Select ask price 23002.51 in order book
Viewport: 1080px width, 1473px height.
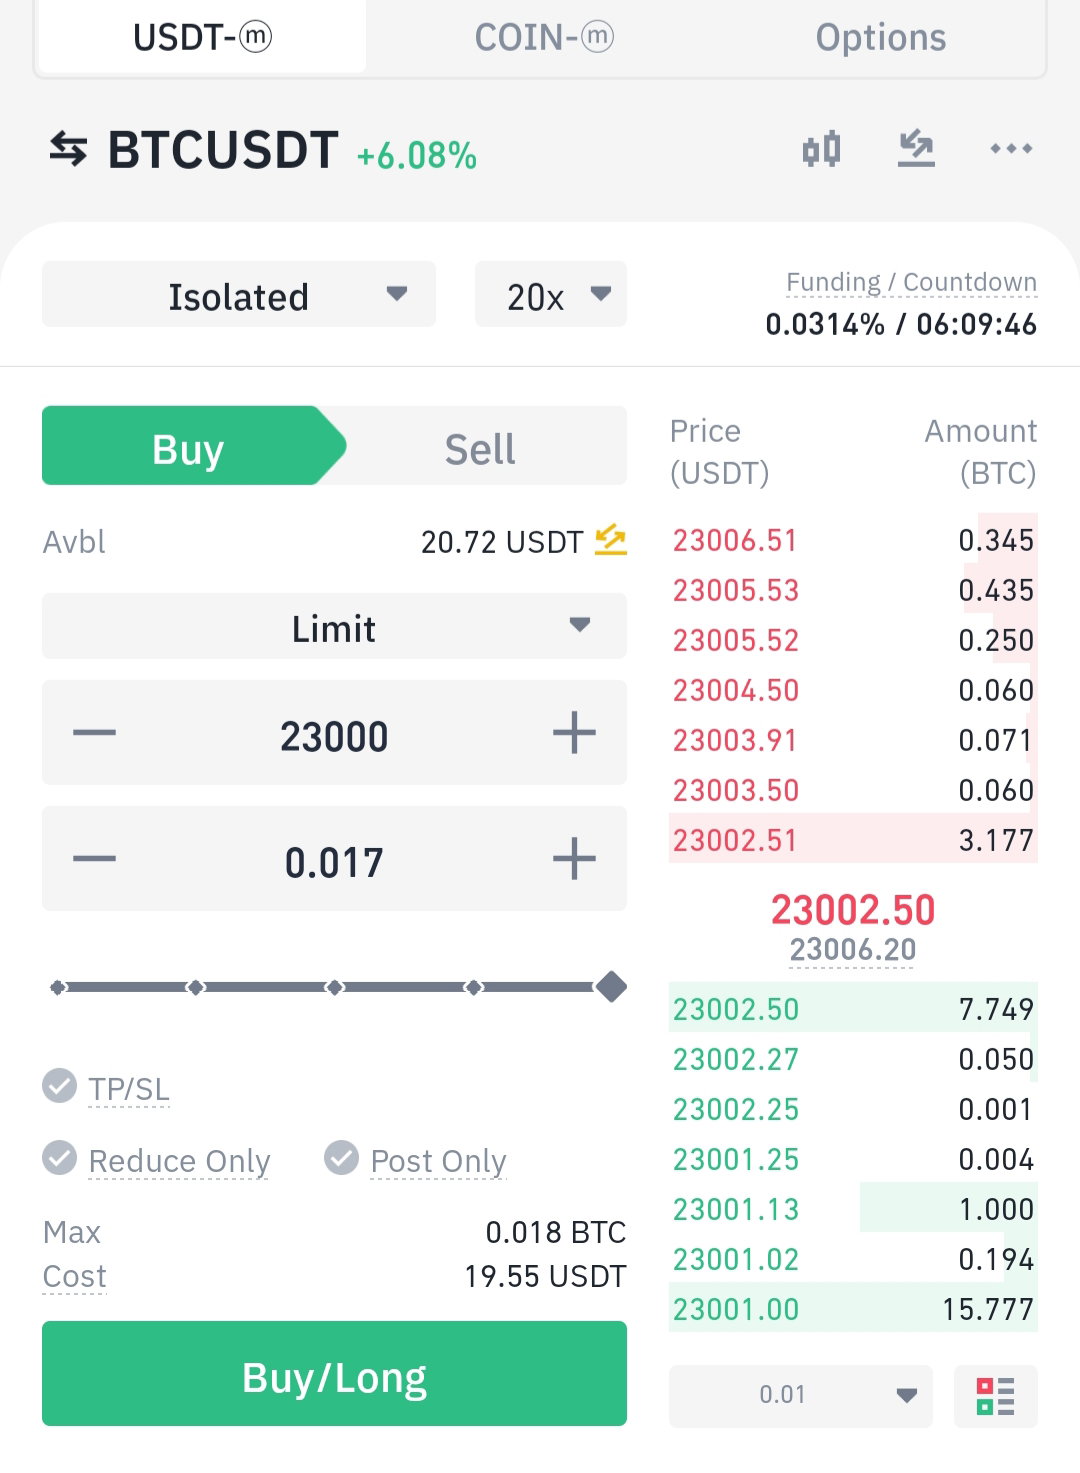point(735,840)
